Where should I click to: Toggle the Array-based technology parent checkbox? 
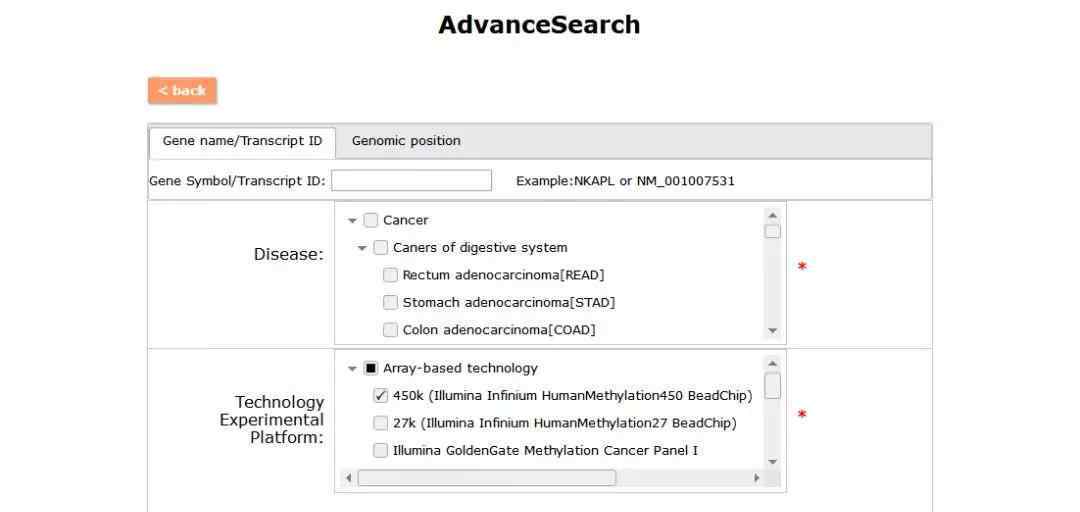371,368
